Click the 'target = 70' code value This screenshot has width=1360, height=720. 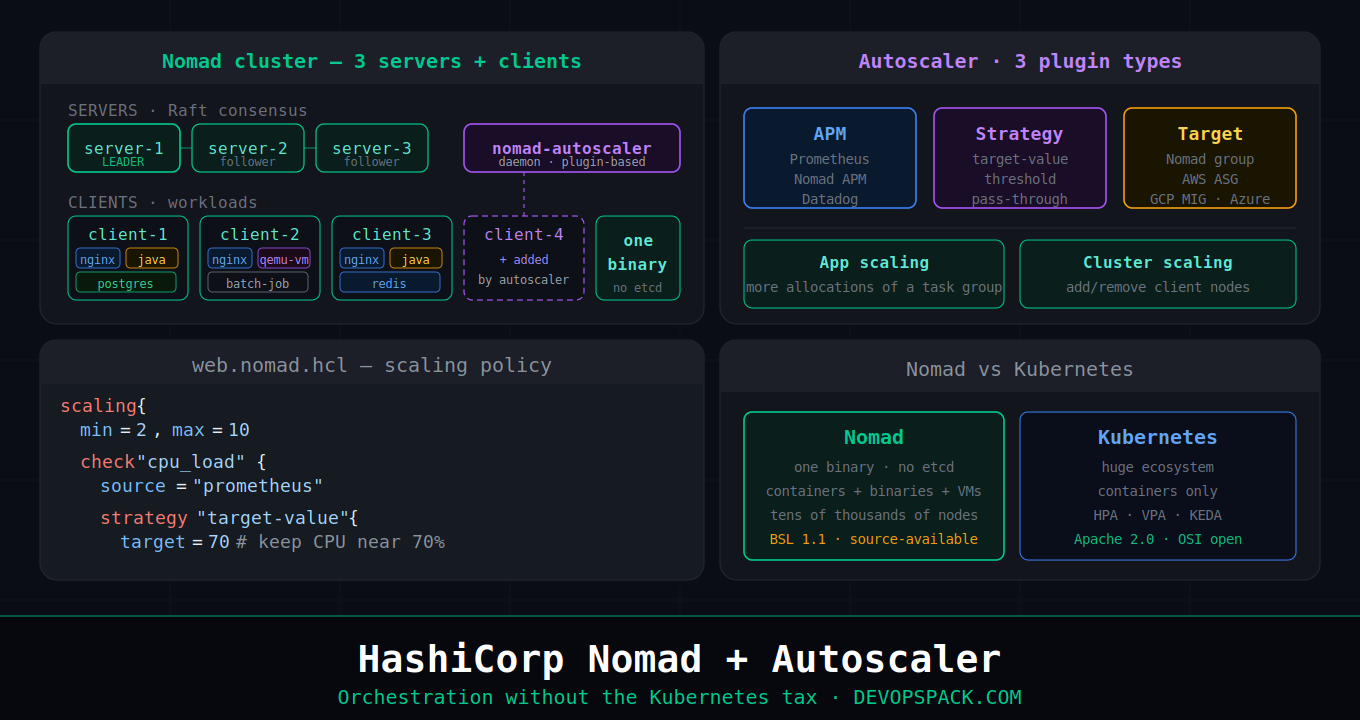pyautogui.click(x=175, y=542)
